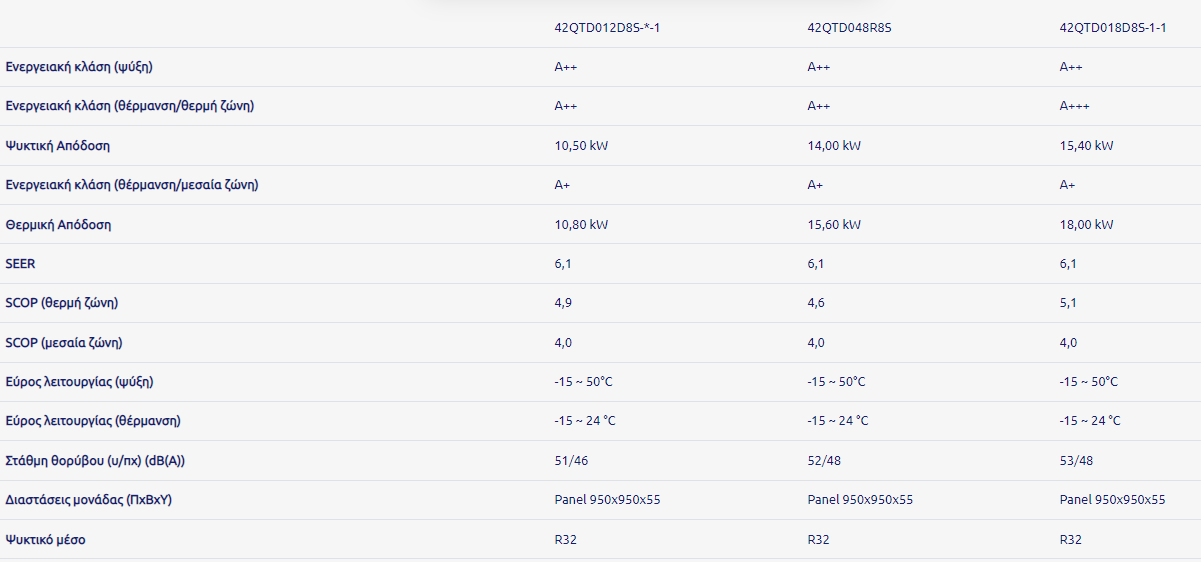1201x562 pixels.
Task: Click the SEER row label
Action: click(x=20, y=264)
